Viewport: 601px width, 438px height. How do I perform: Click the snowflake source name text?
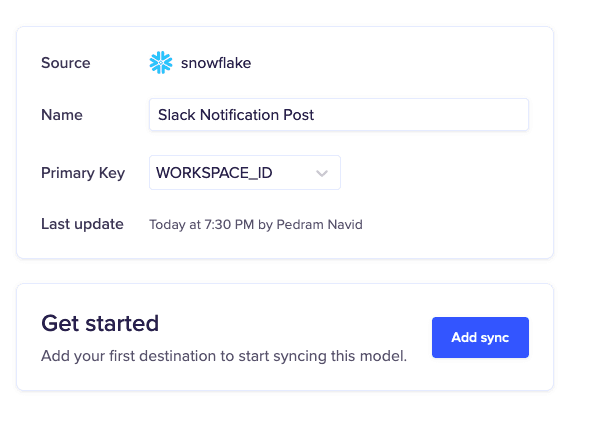click(x=215, y=63)
